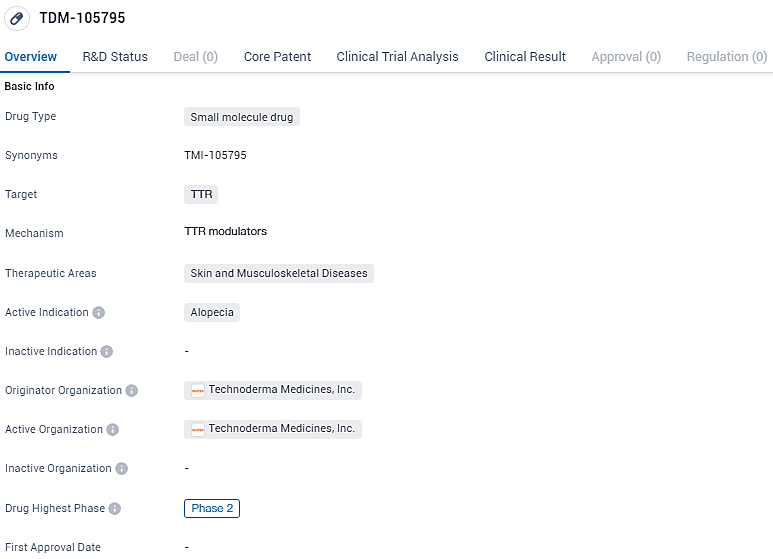Click info icon beside Inactive Organization
Screen dimensions: 773x559
pyautogui.click(x=122, y=469)
